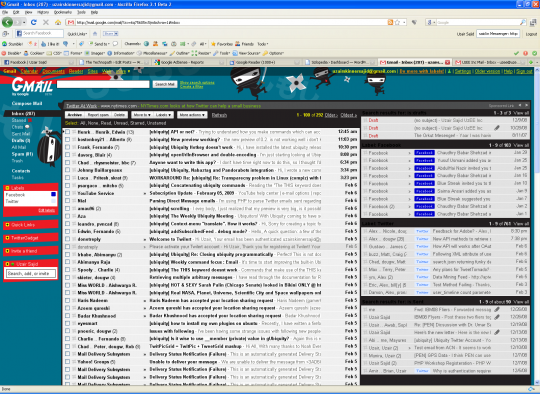
Task: Go to the browser Home icon
Action: tap(58, 22)
